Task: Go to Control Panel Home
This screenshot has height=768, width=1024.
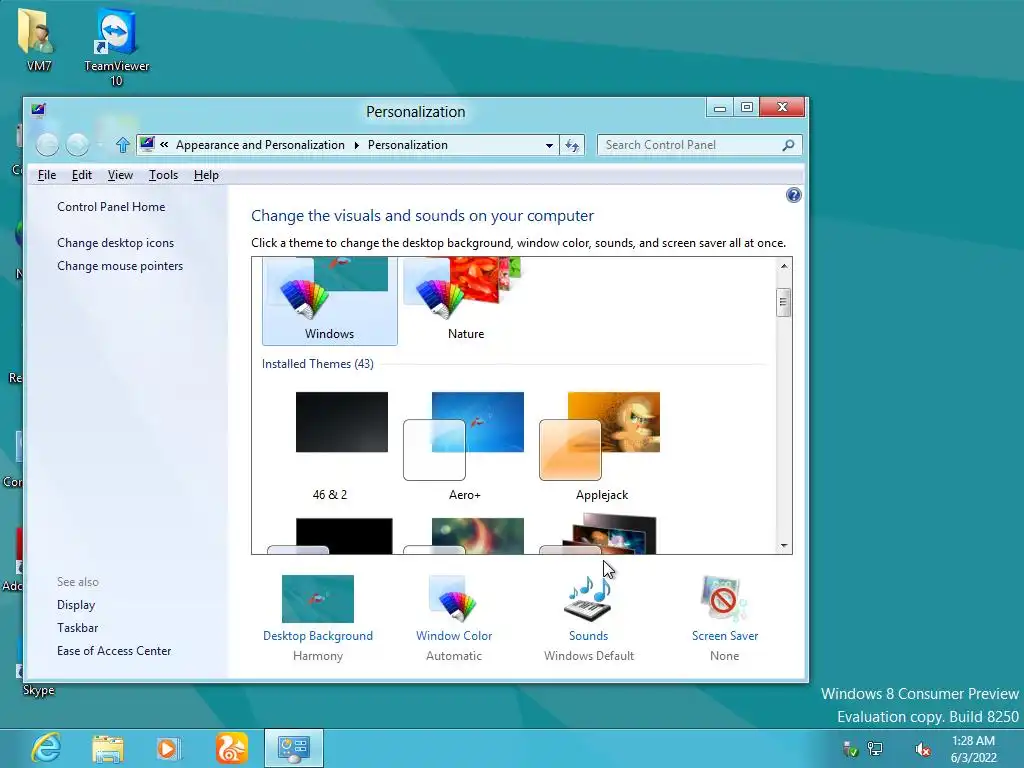Action: [111, 207]
